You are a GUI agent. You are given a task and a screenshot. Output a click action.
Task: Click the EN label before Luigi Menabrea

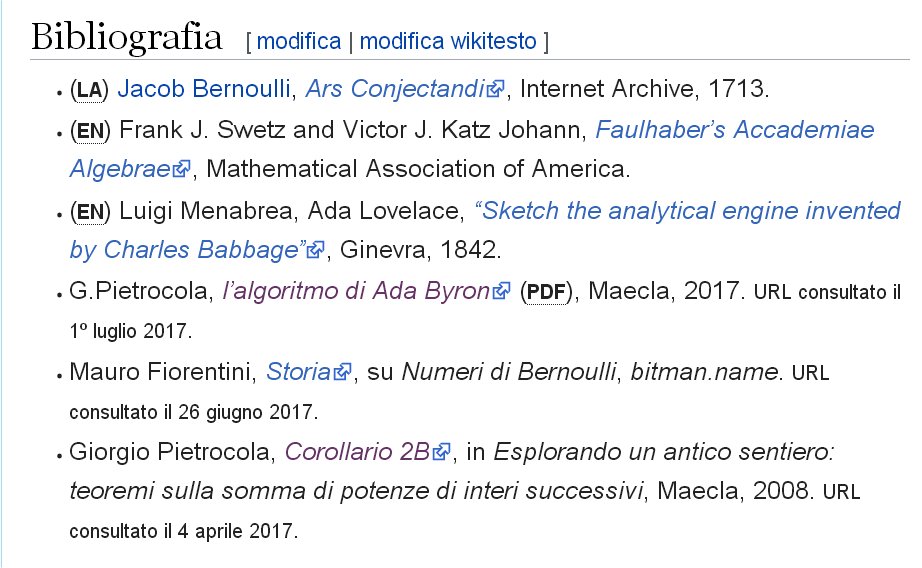90,212
